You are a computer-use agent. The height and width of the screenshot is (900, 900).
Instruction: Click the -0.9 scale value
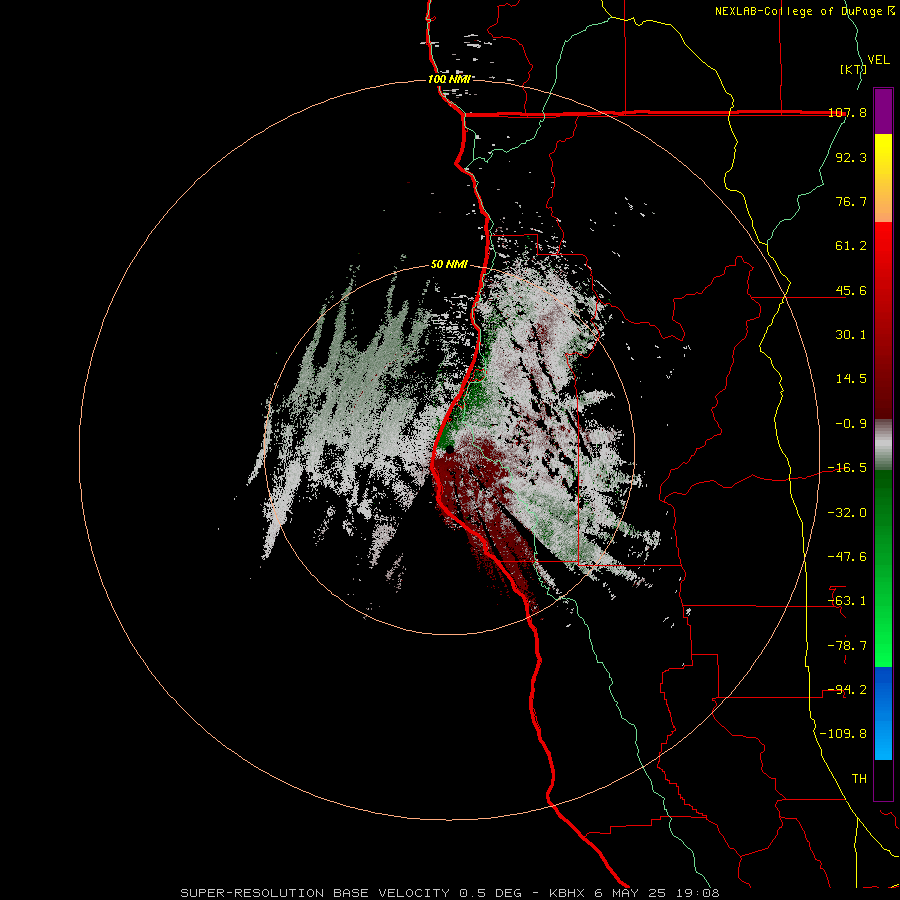coord(851,424)
